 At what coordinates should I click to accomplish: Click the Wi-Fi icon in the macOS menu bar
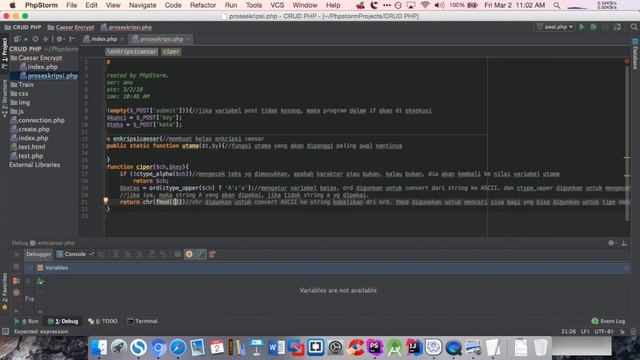[425, 5]
